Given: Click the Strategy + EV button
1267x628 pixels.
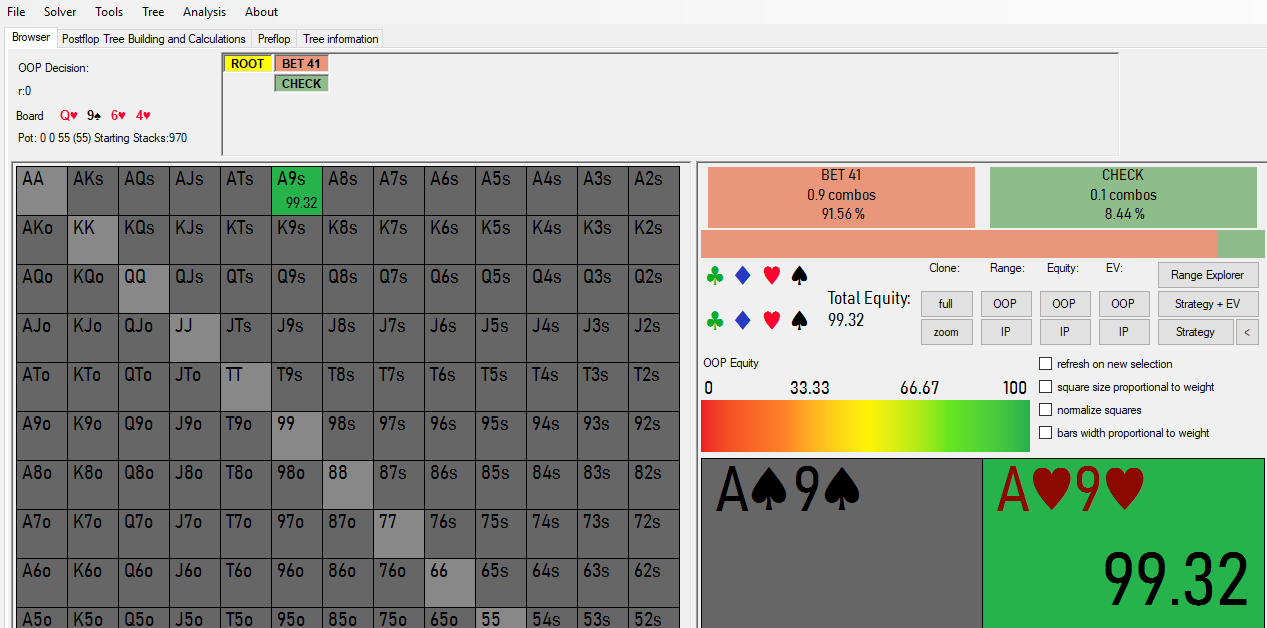Looking at the screenshot, I should [1196, 303].
